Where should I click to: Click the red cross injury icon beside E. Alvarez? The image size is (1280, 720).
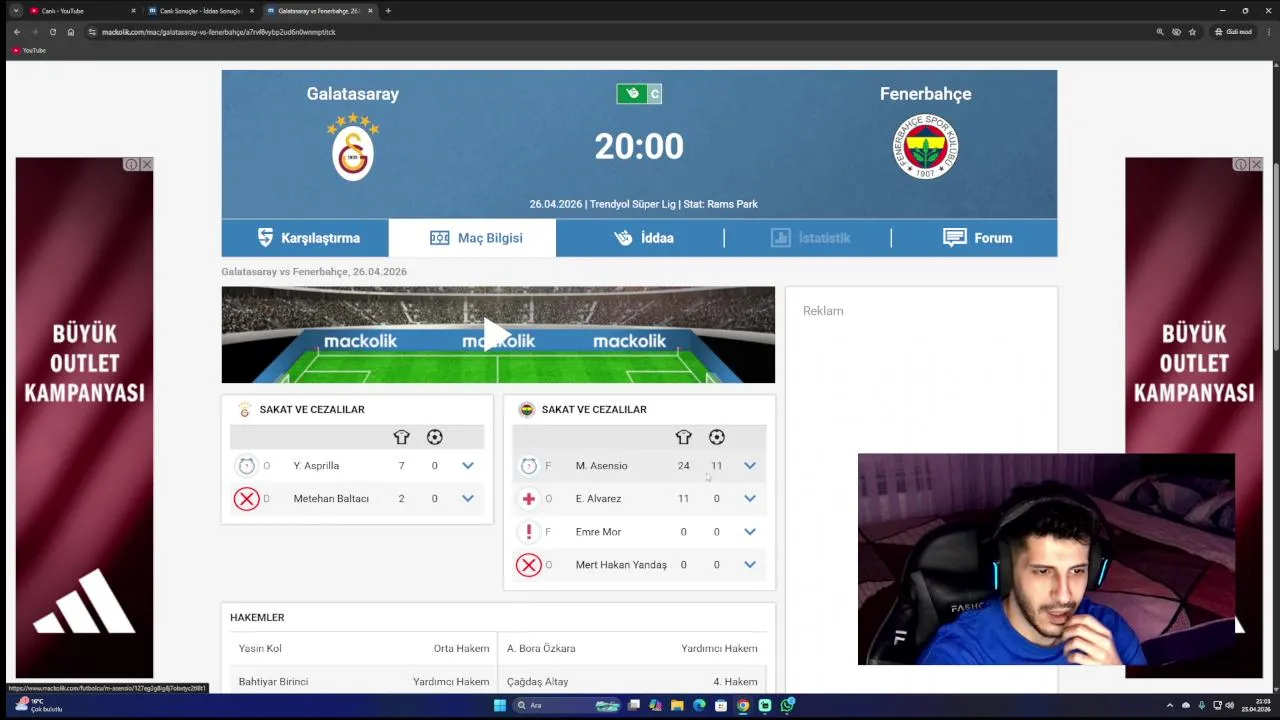(528, 499)
